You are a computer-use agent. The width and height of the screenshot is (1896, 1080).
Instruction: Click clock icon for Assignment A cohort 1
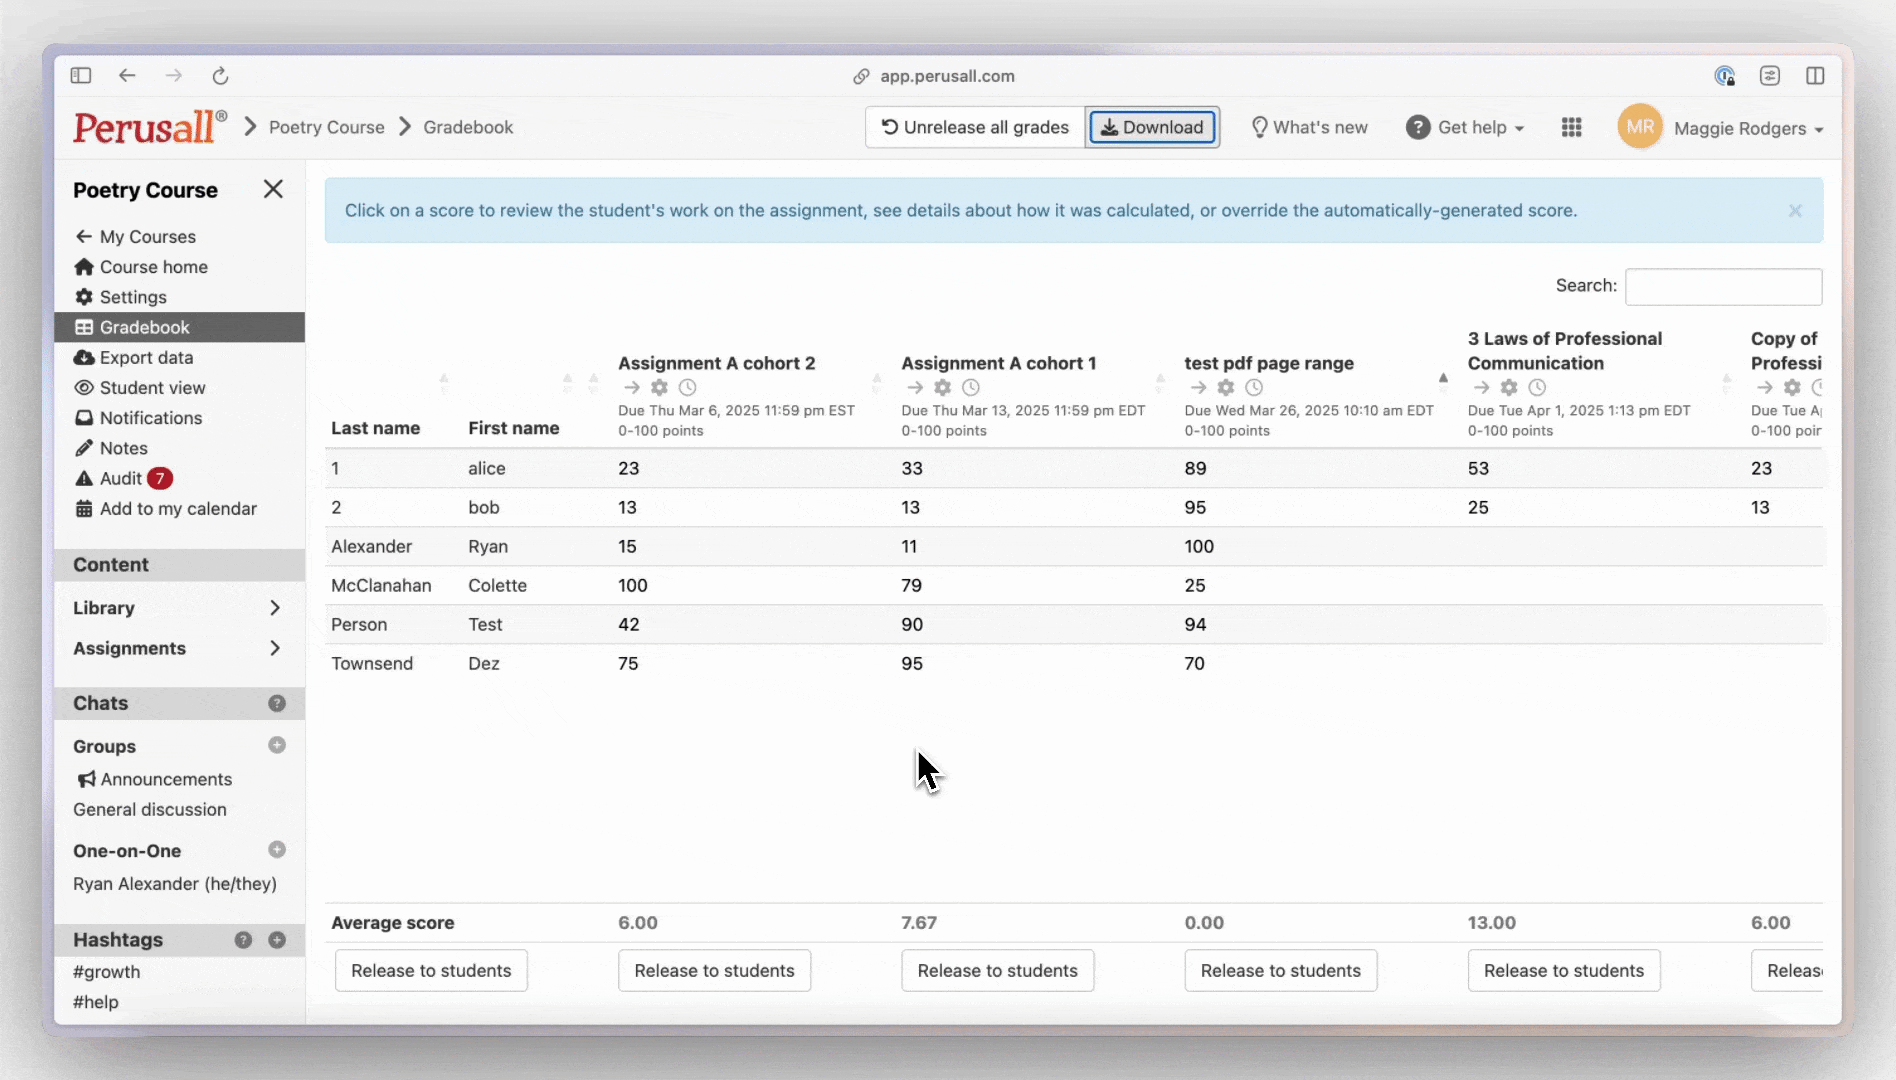[x=970, y=387]
